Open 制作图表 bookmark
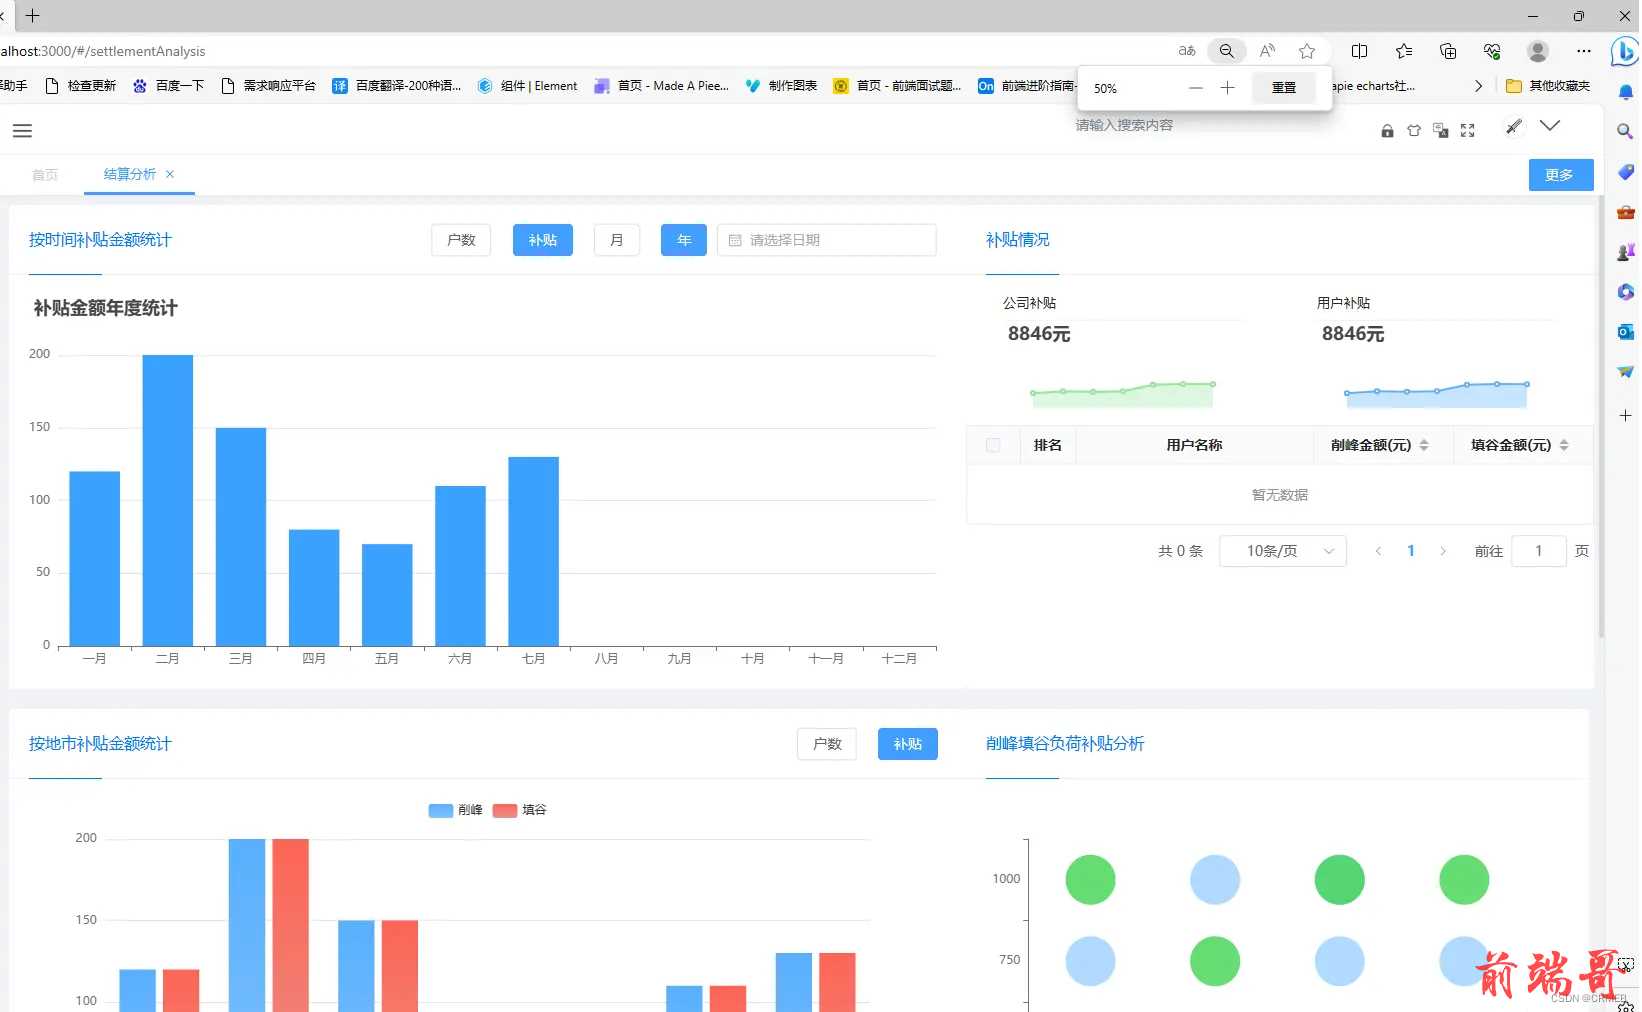Image resolution: width=1642 pixels, height=1012 pixels. coord(781,86)
